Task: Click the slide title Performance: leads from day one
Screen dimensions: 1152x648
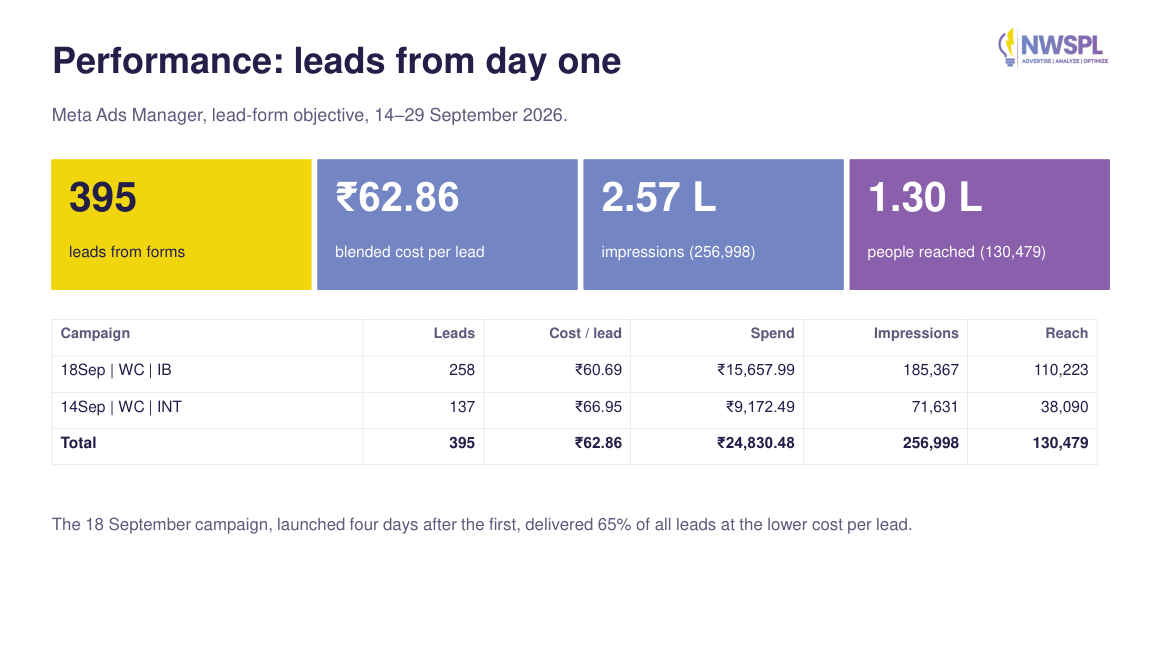Action: (336, 61)
